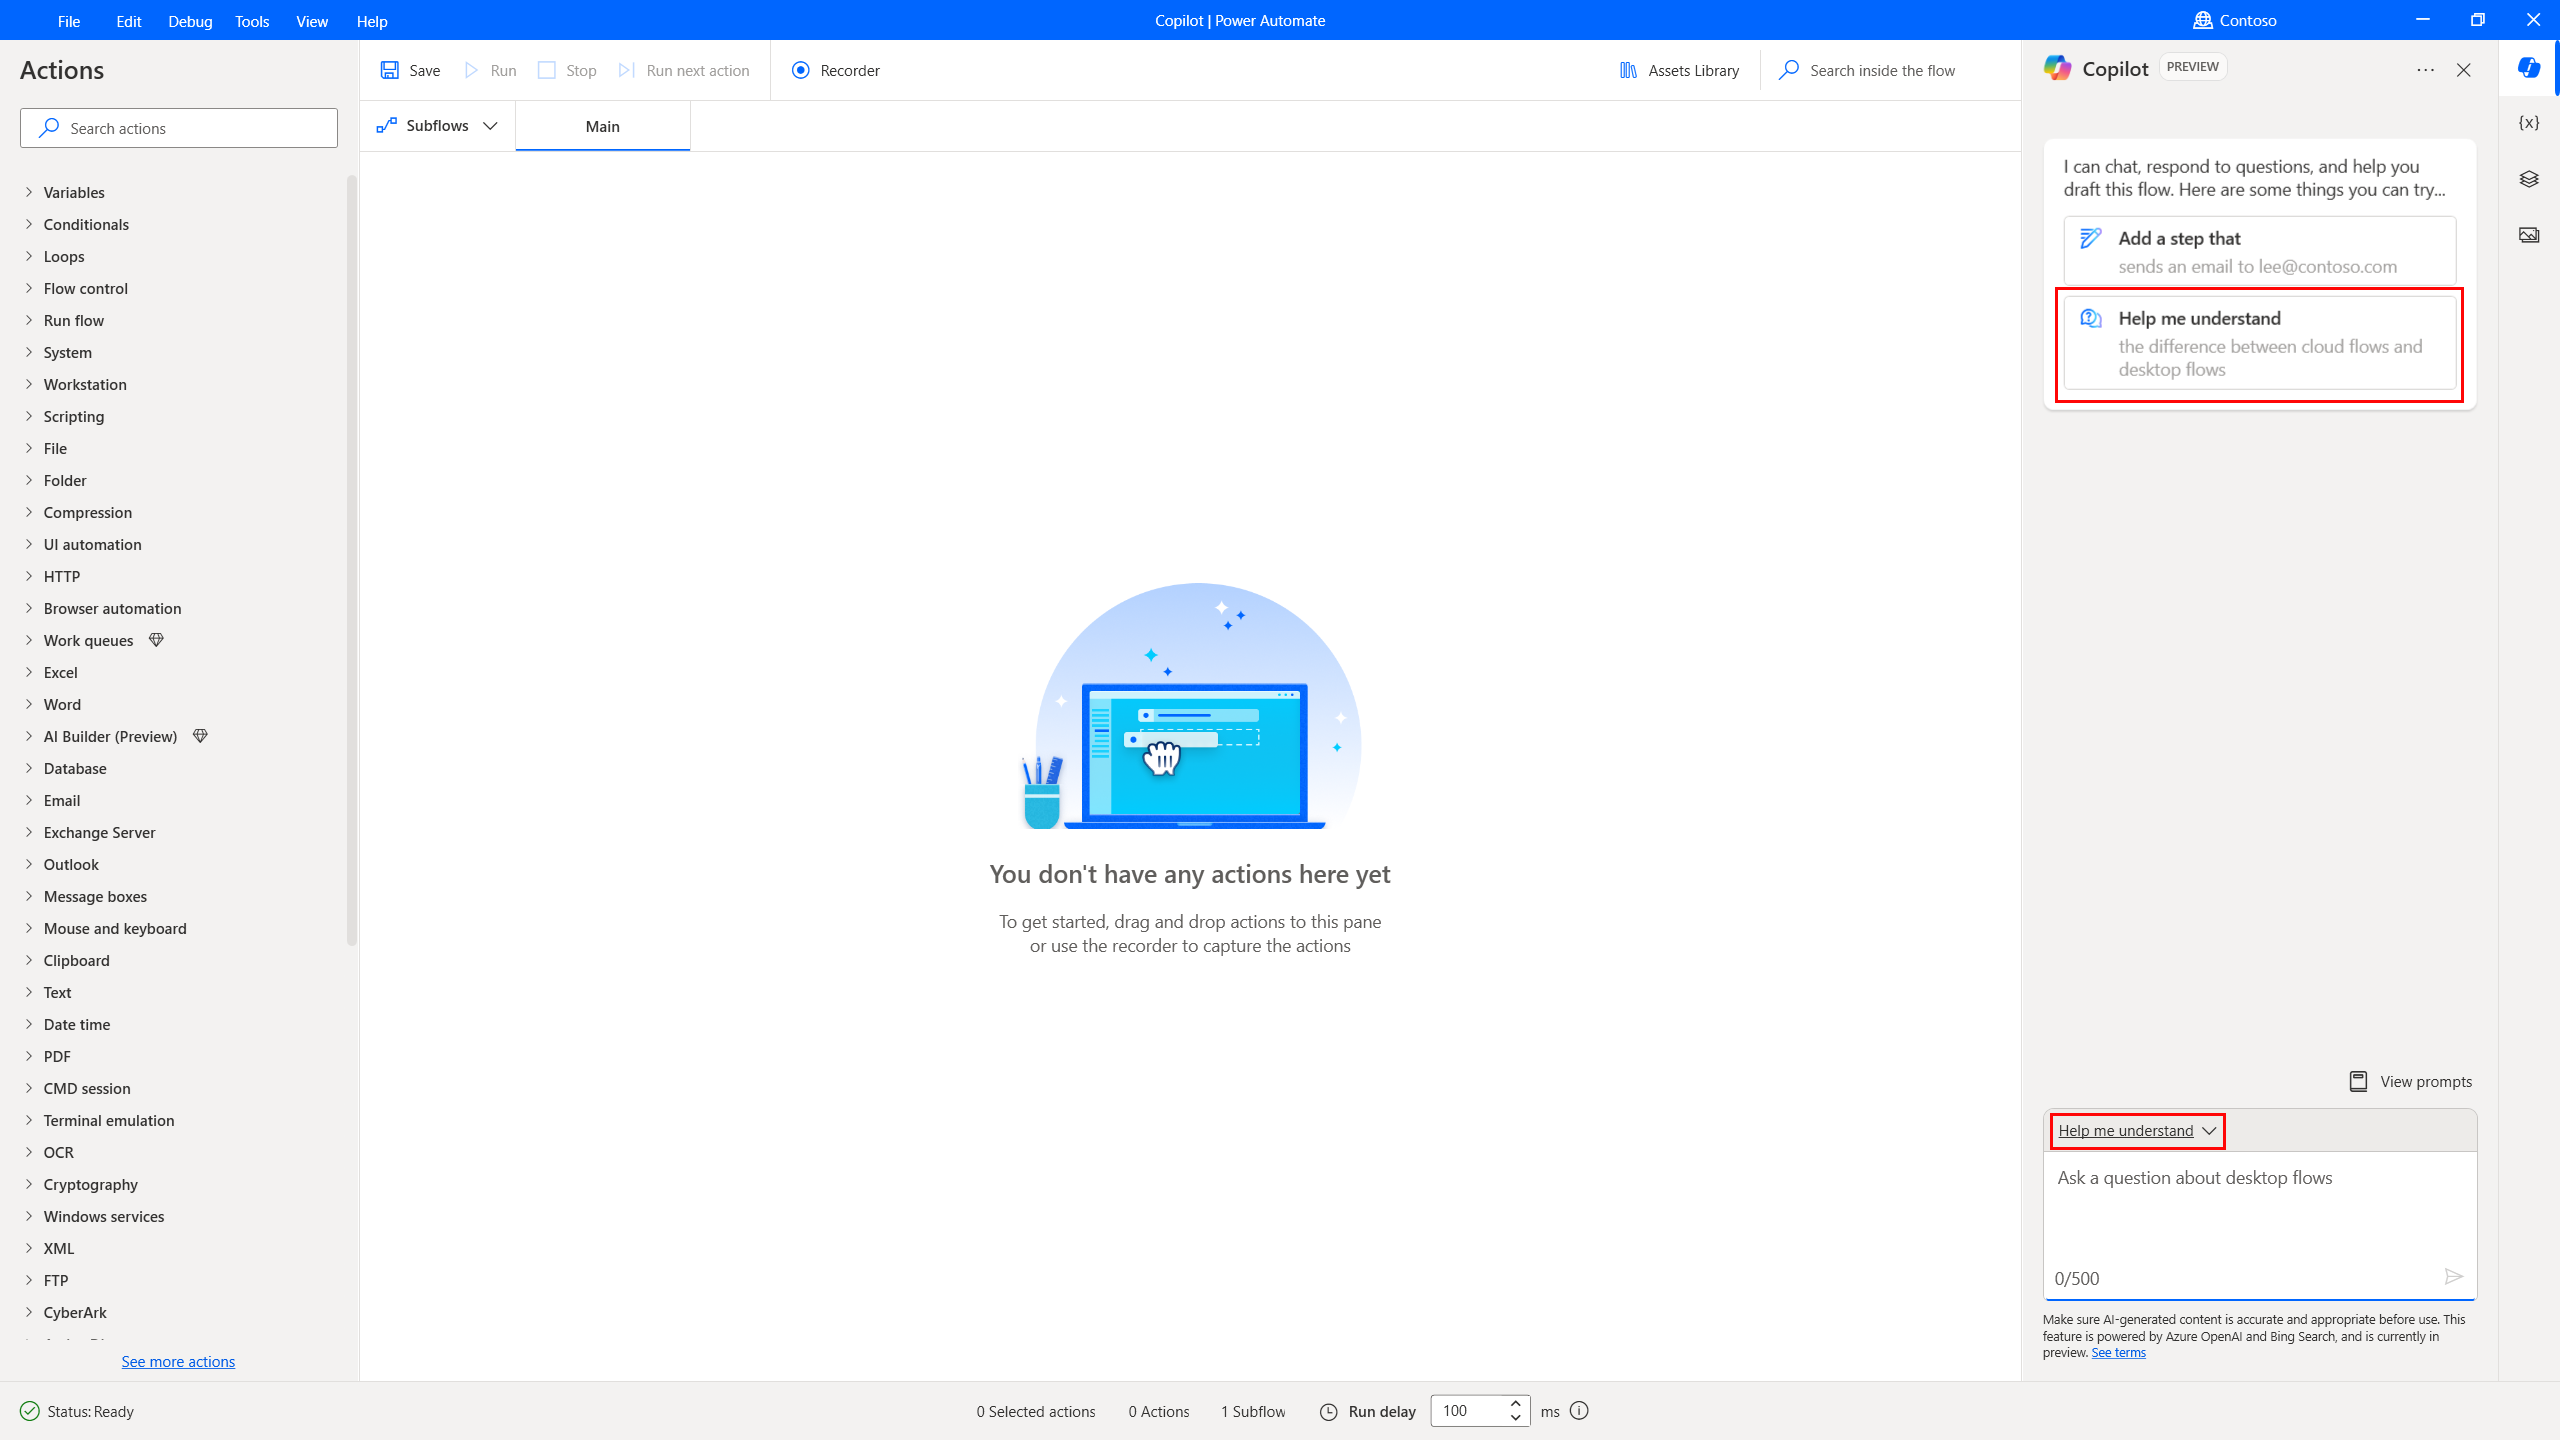Click the Help me understand dropdown

point(2136,1129)
